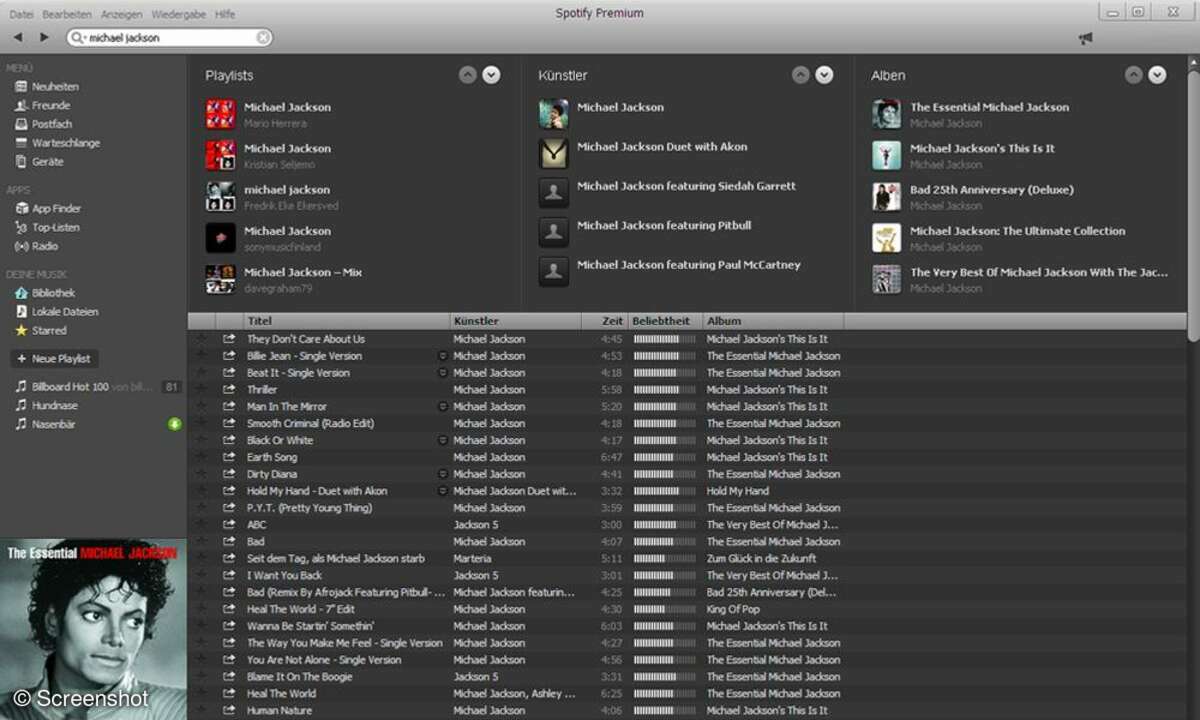Viewport: 1200px width, 720px height.
Task: Click the up arrow in Playlists section header
Action: coord(468,75)
